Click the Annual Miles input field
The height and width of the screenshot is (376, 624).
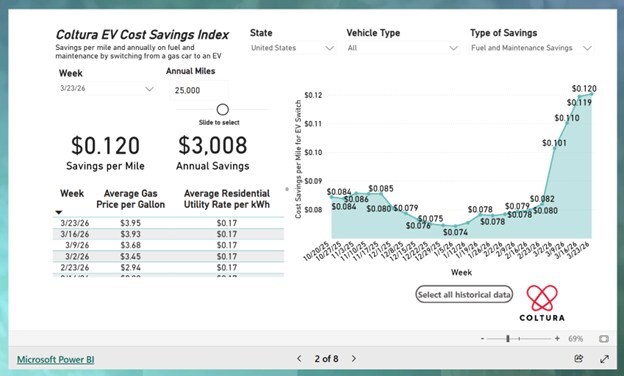pyautogui.click(x=199, y=90)
